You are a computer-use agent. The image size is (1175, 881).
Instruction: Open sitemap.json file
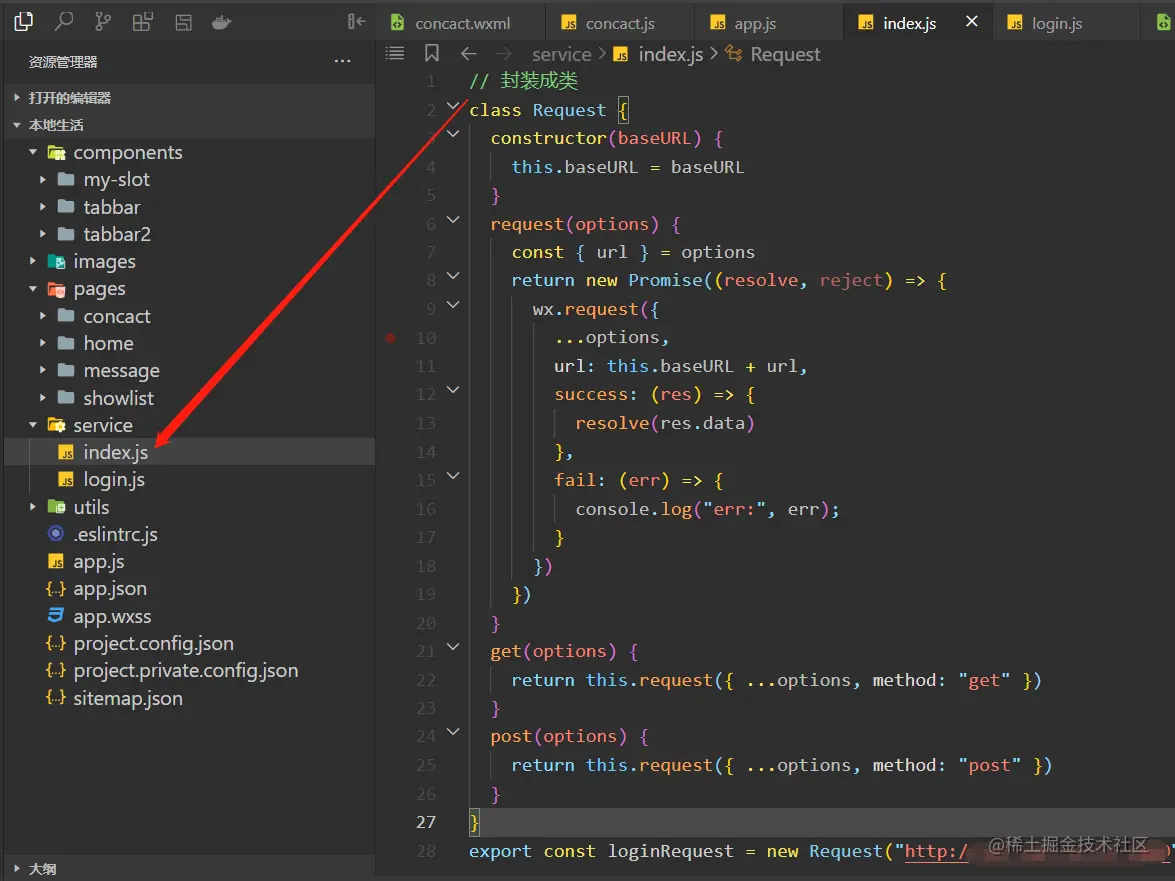click(x=187, y=698)
